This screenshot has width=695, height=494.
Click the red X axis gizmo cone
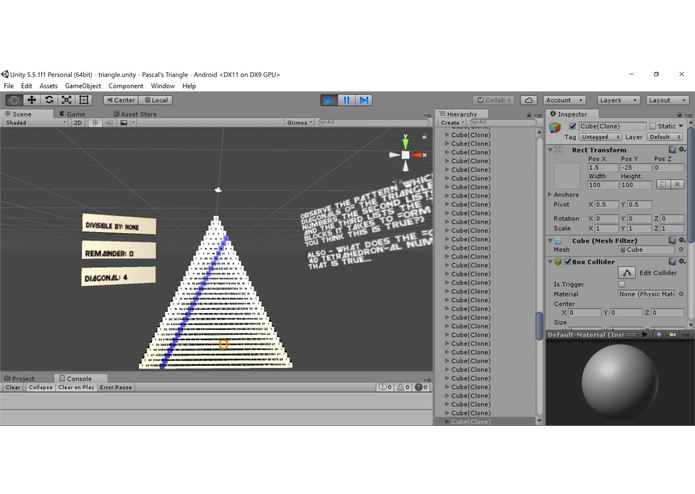pos(417,155)
